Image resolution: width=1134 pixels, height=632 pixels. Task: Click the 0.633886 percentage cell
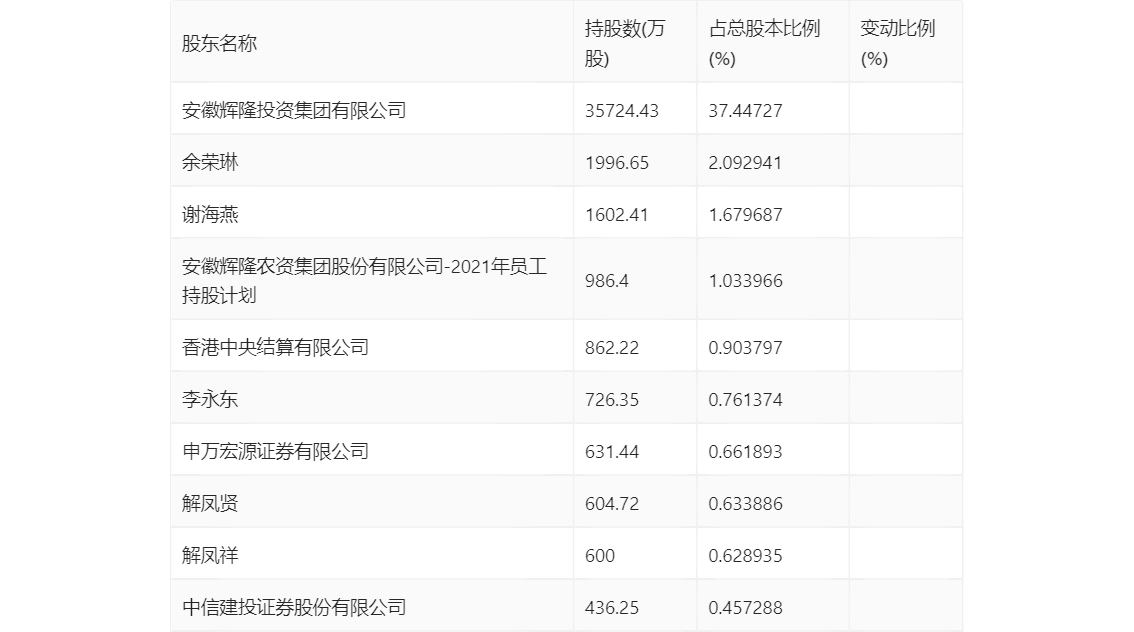coord(745,504)
